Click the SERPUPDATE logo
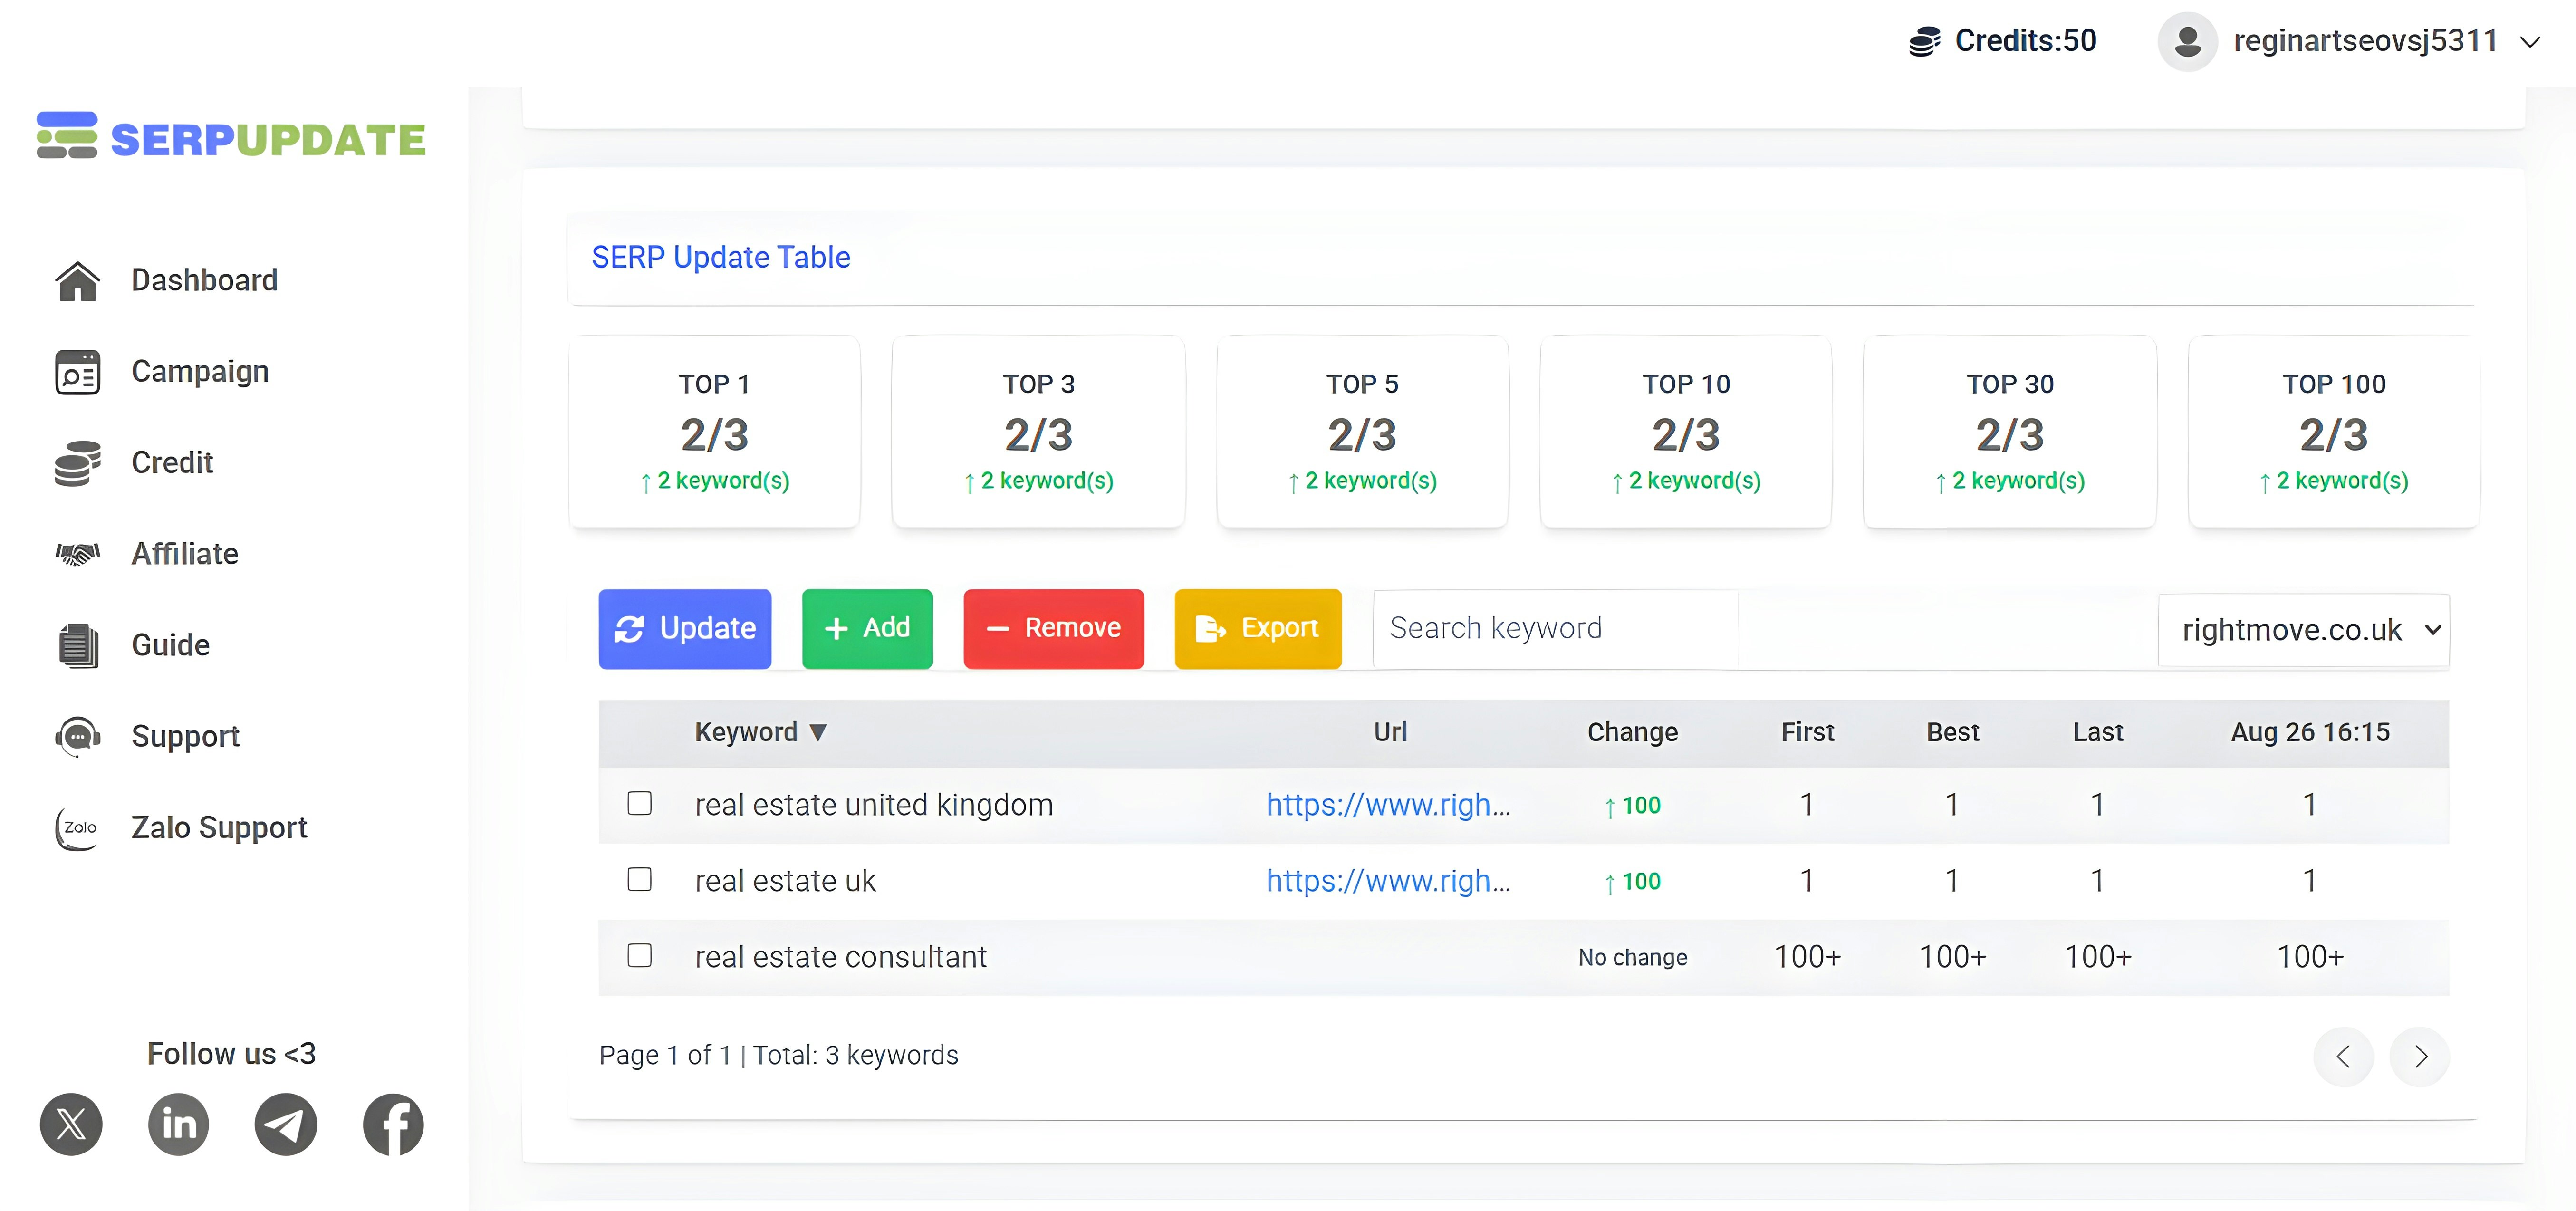This screenshot has height=1211, width=2576. coord(231,137)
